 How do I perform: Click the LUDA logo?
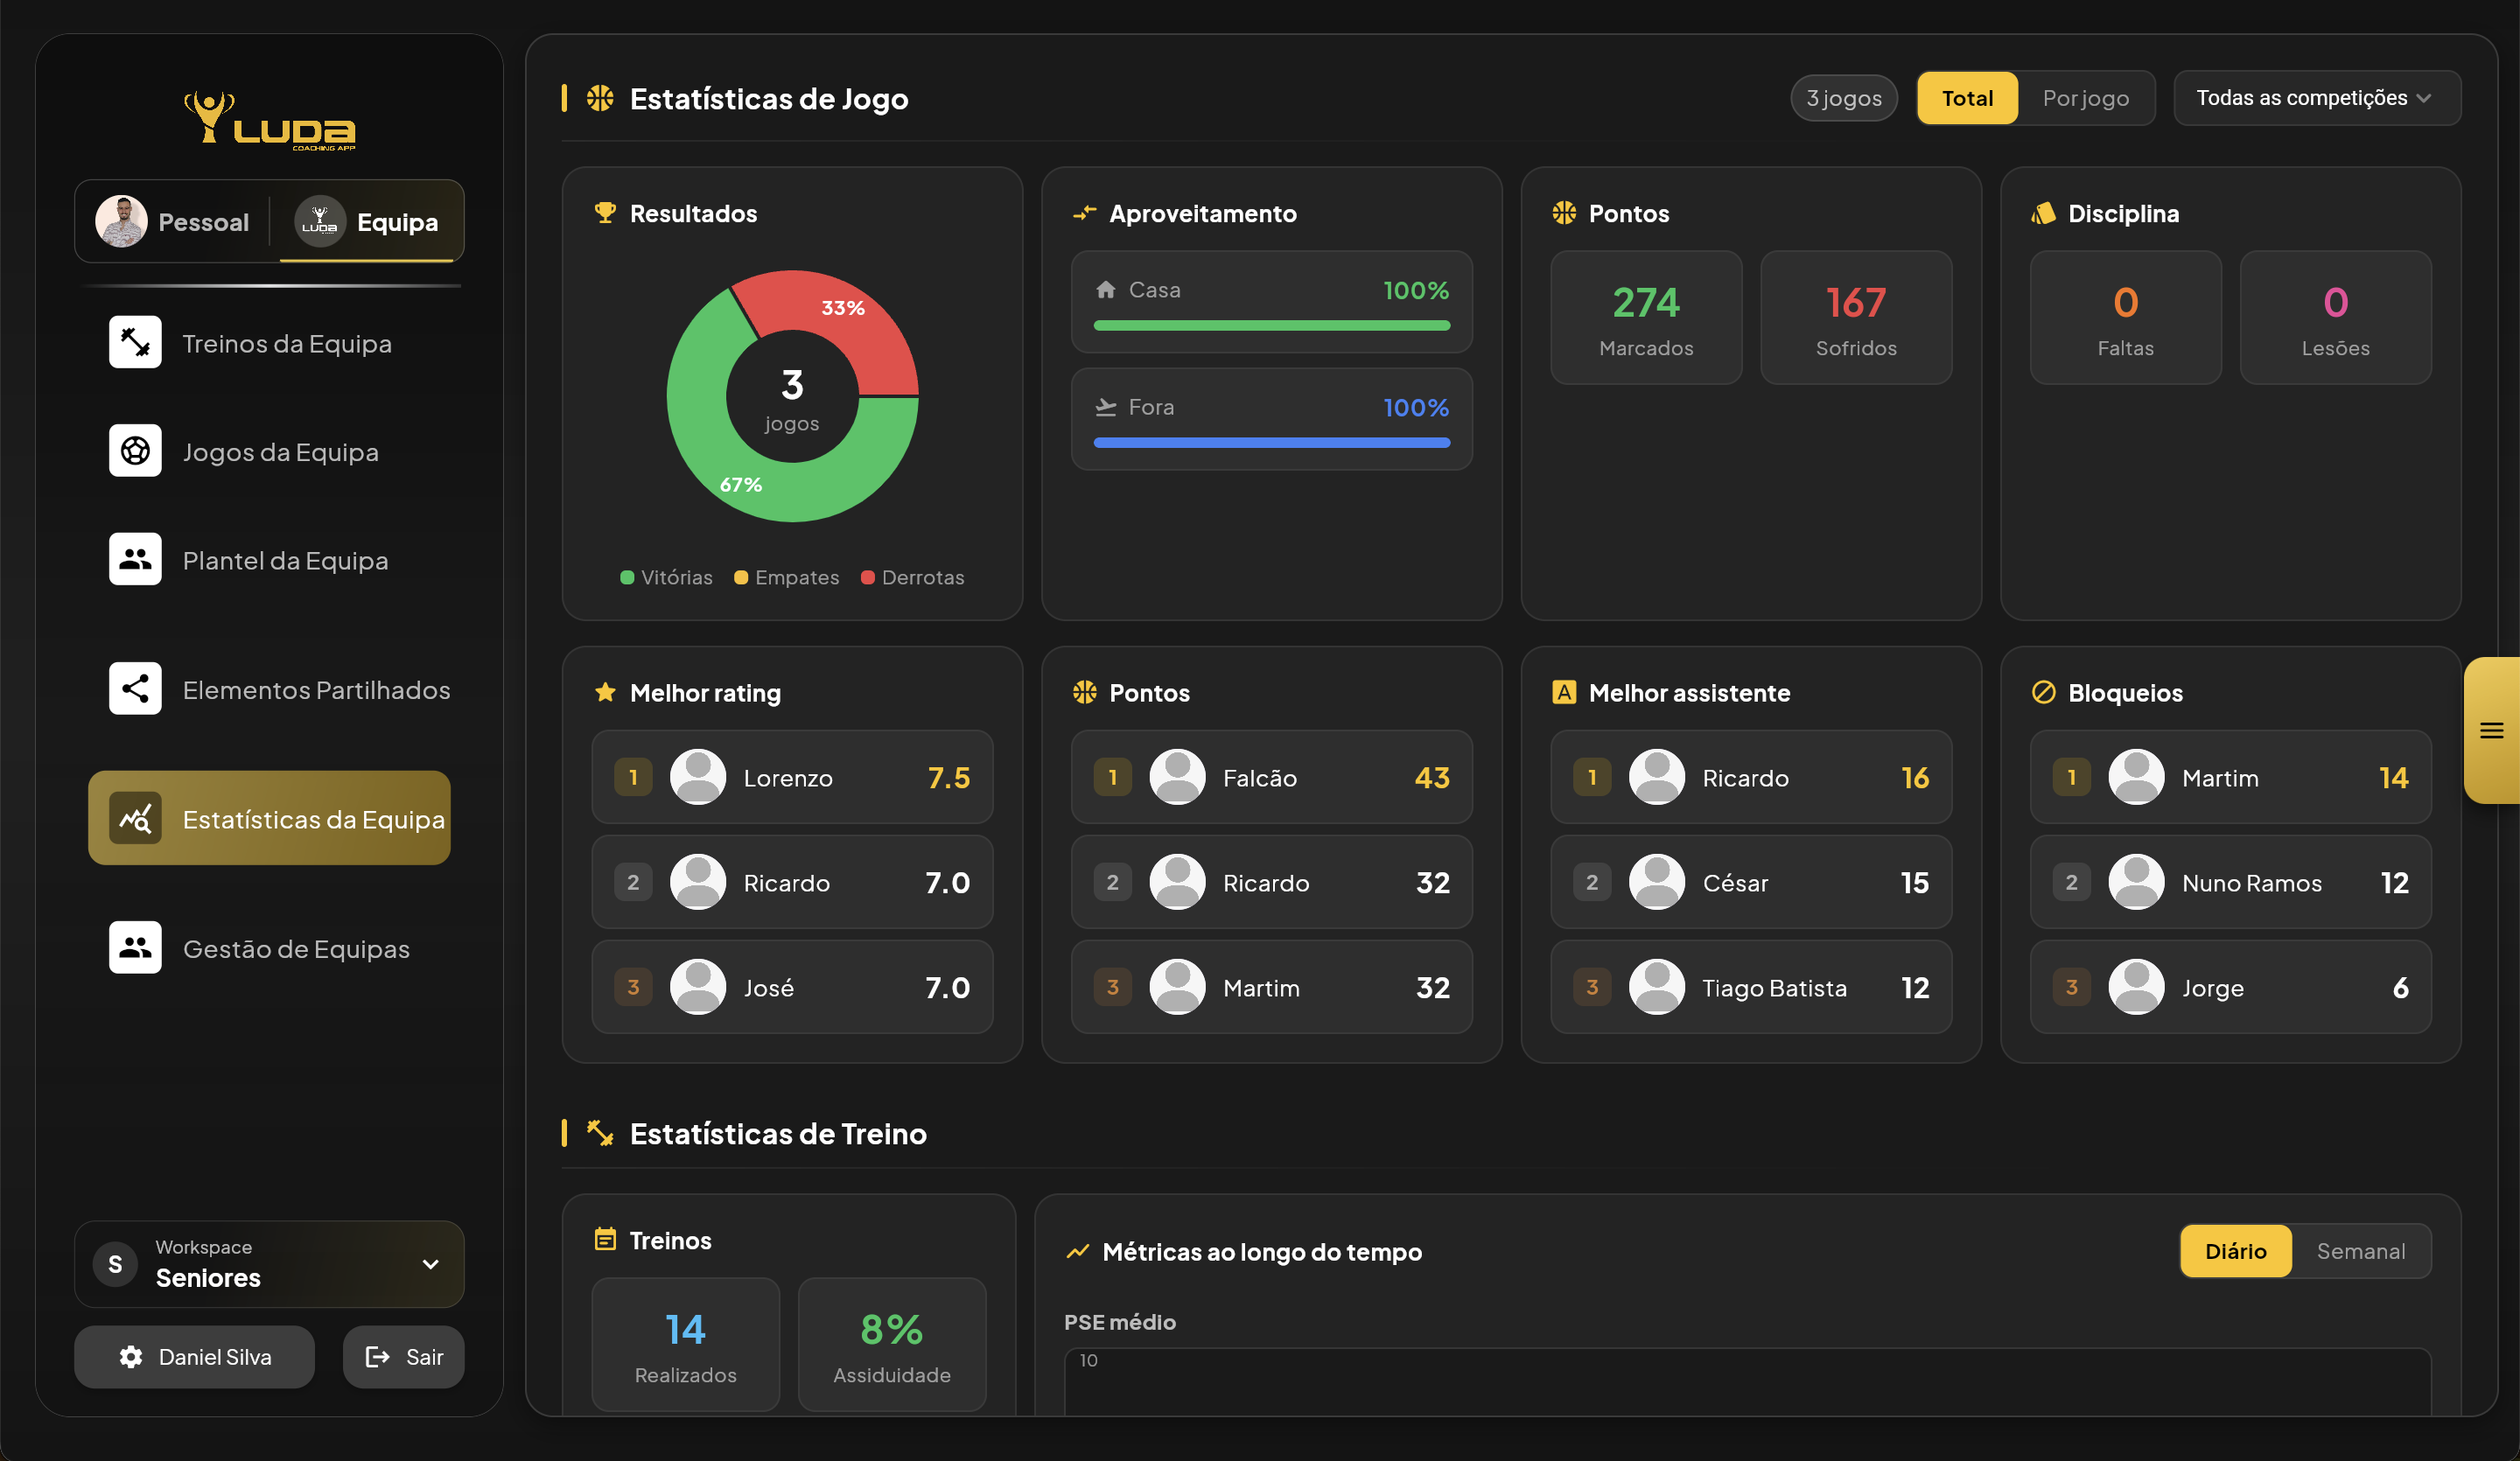point(270,120)
